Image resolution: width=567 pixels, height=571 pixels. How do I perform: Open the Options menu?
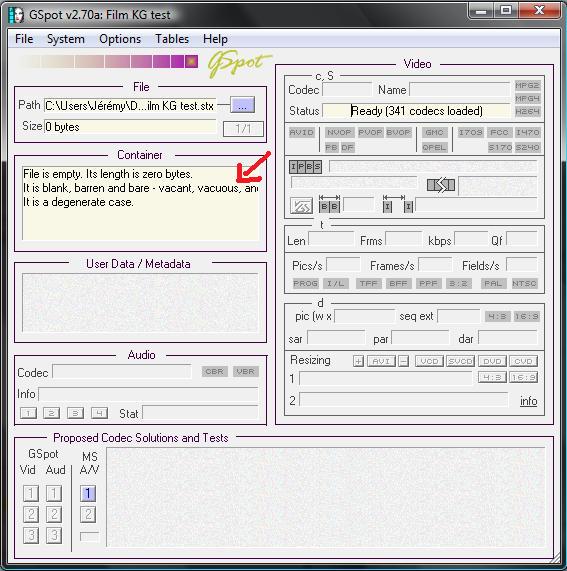coord(120,39)
